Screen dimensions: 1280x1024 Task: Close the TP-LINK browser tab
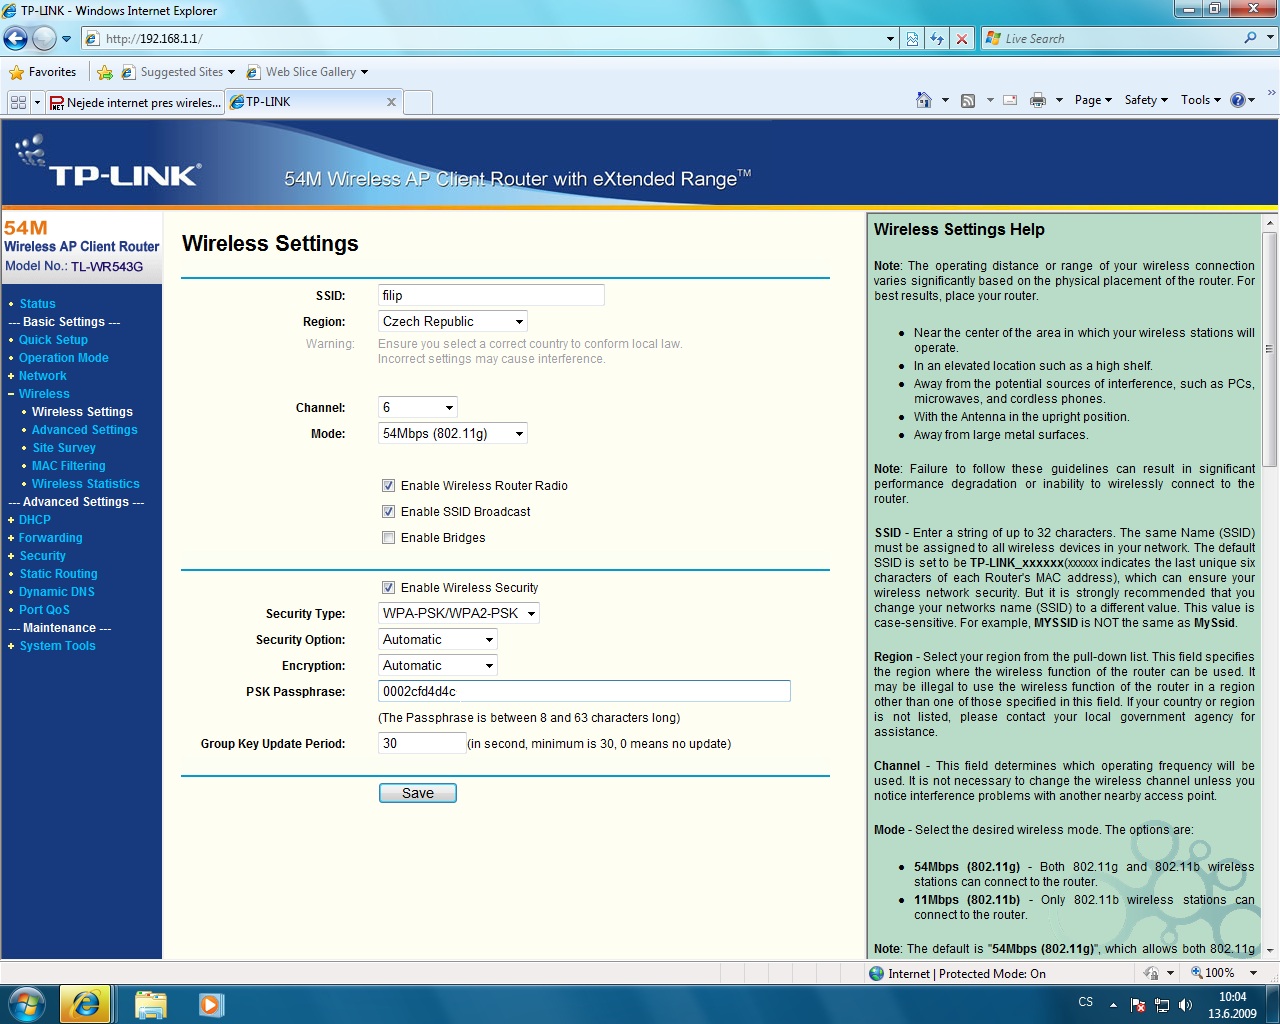tap(391, 102)
